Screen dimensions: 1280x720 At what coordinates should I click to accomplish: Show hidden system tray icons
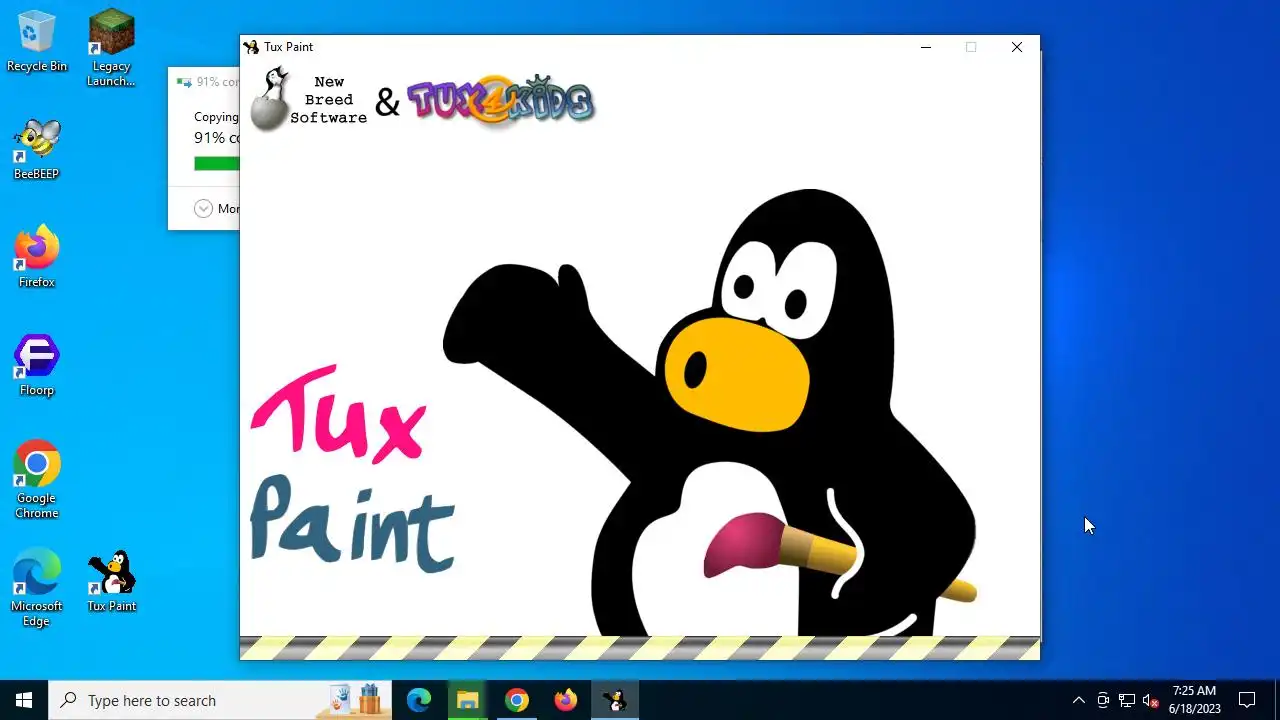[x=1078, y=700]
